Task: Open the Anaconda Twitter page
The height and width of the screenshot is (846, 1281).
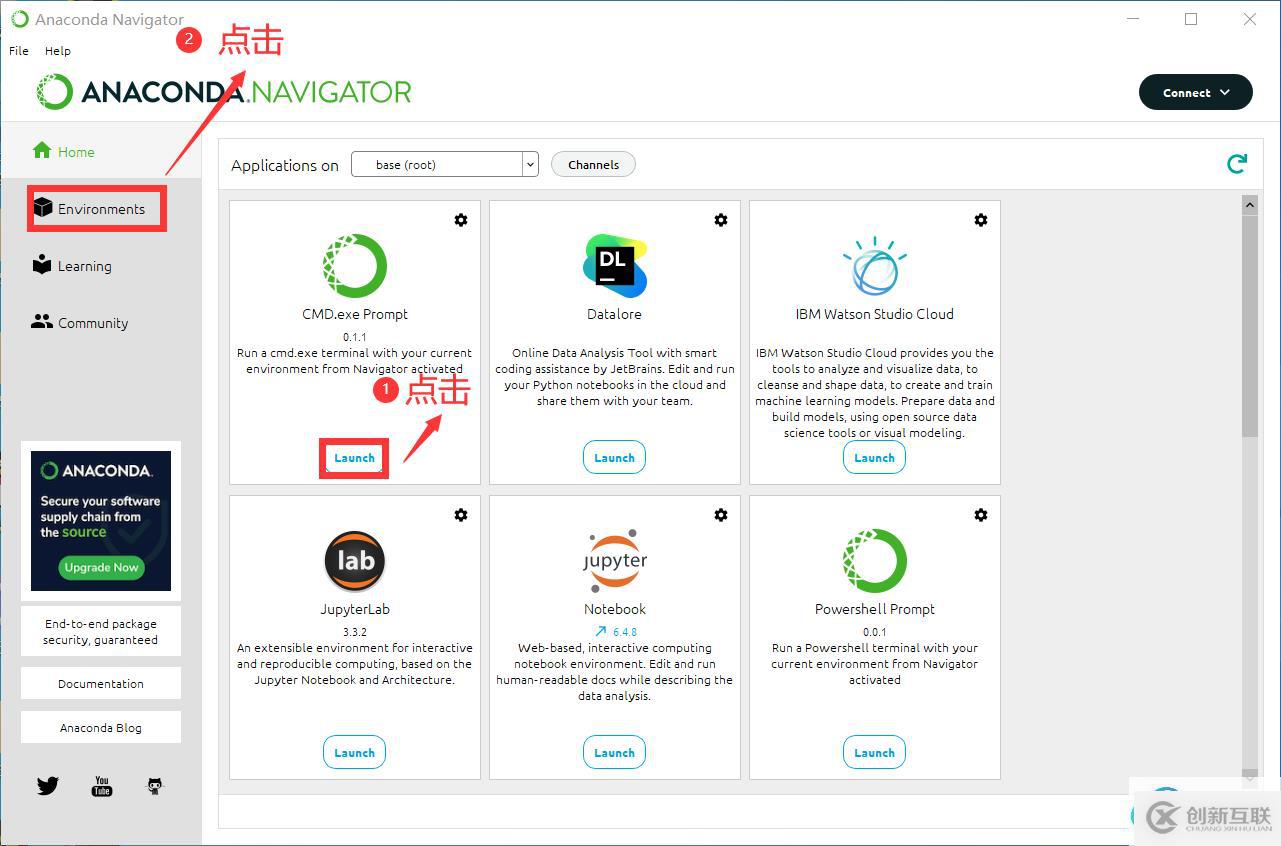Action: click(48, 786)
